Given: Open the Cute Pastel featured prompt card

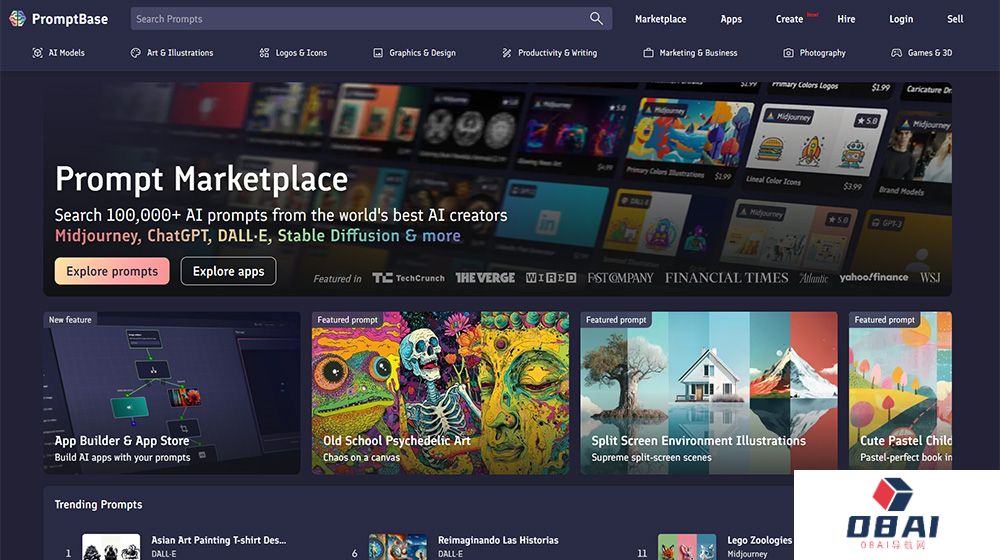Looking at the screenshot, I should click(x=901, y=393).
